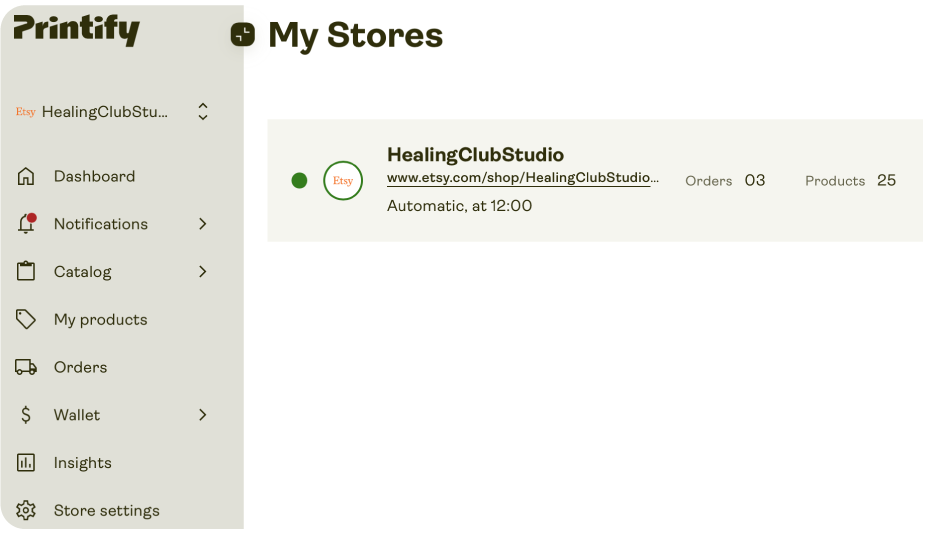
Task: Go to My products
Action: coord(101,320)
